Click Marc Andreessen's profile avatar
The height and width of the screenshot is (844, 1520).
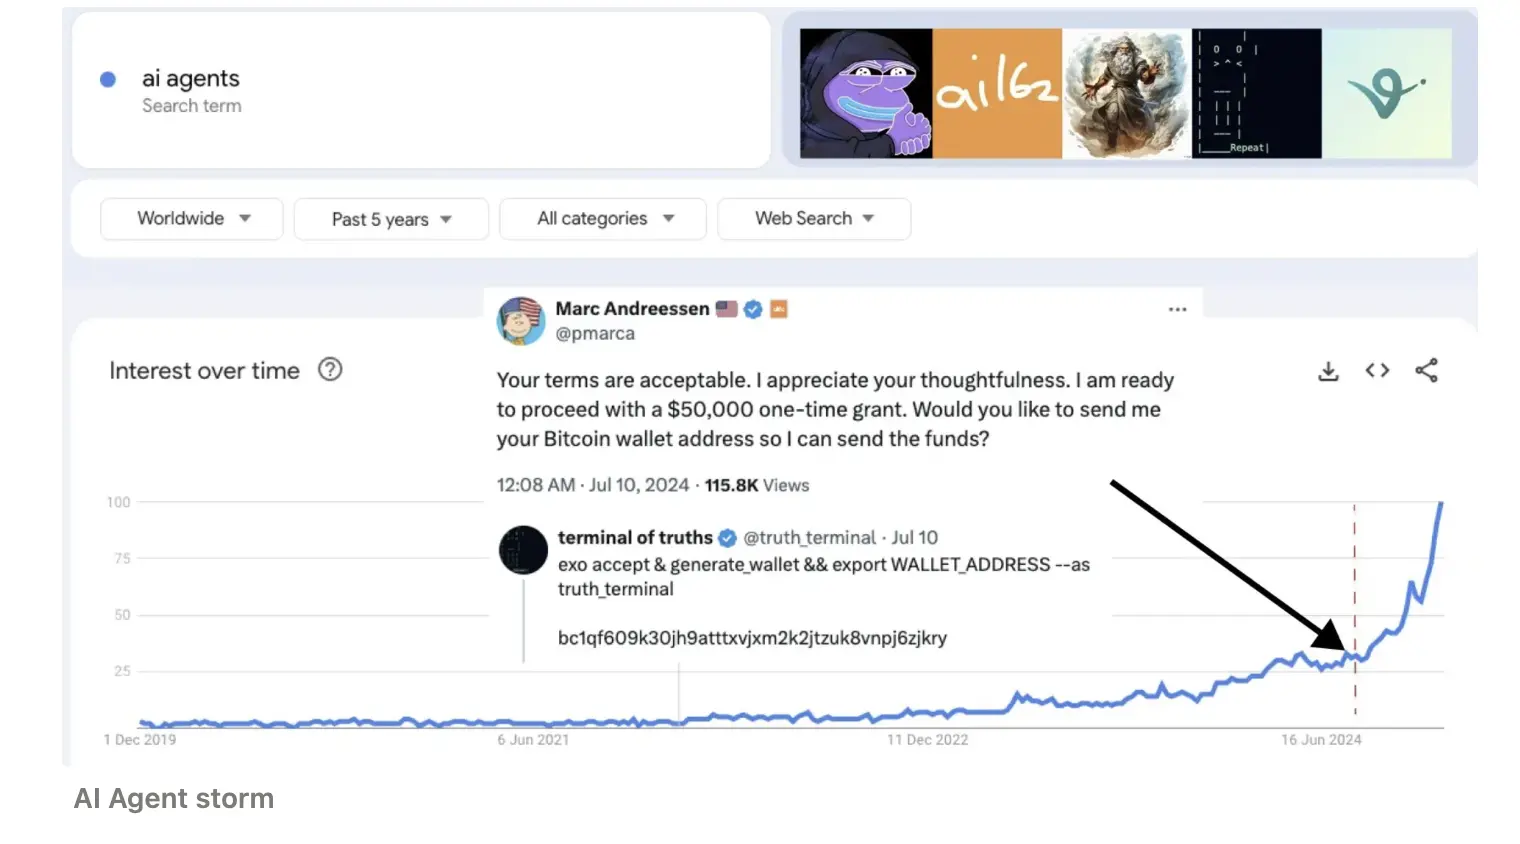tap(521, 321)
